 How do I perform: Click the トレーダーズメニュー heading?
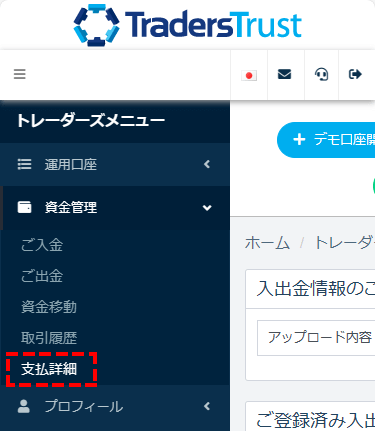(91, 121)
